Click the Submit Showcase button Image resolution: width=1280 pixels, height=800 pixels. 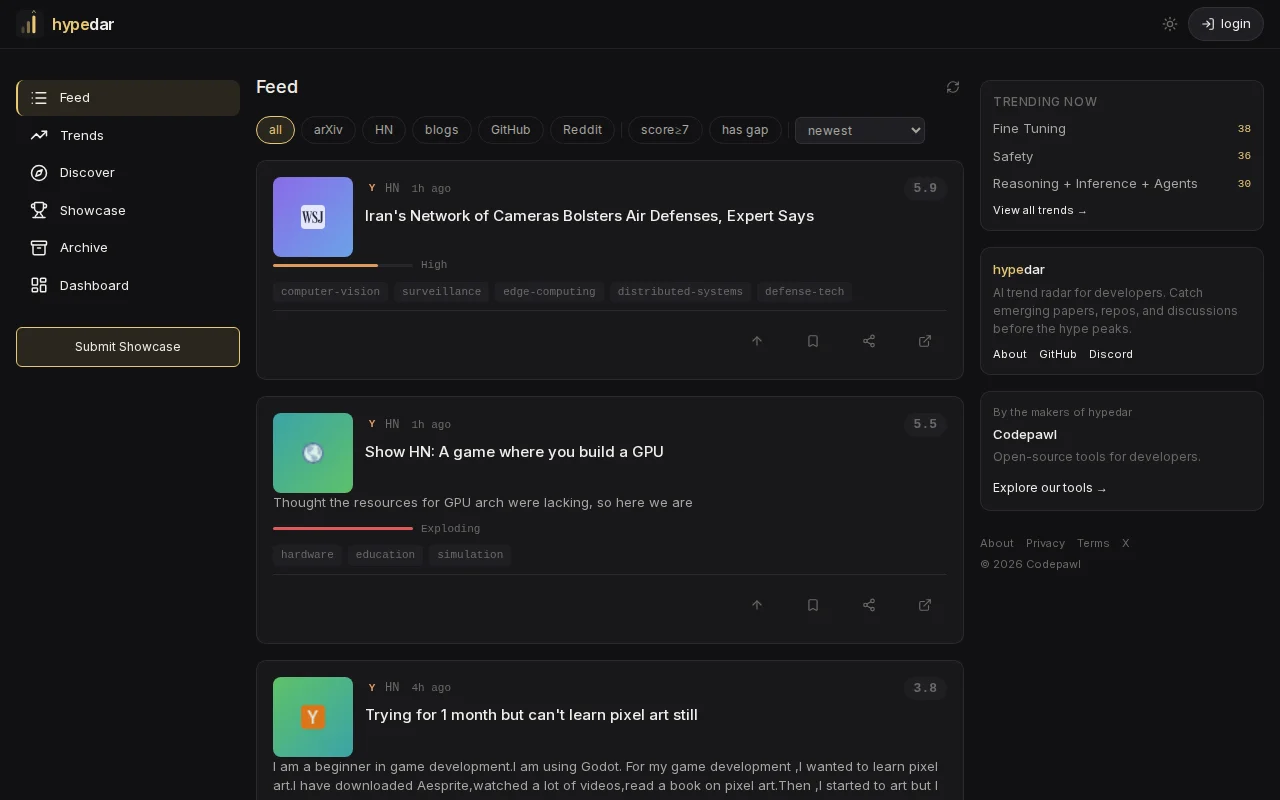point(128,347)
